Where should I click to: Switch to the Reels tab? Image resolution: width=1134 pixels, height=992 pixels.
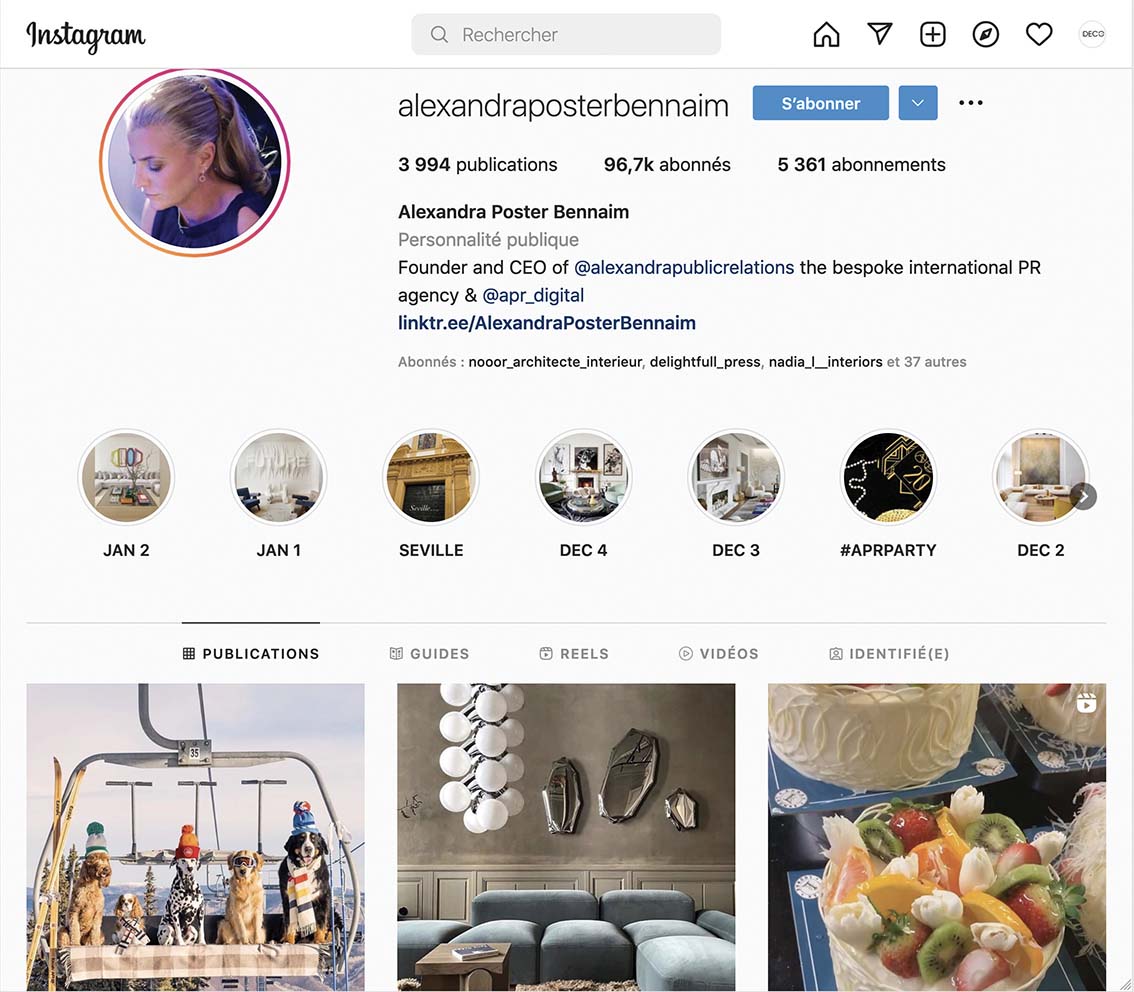click(x=574, y=654)
